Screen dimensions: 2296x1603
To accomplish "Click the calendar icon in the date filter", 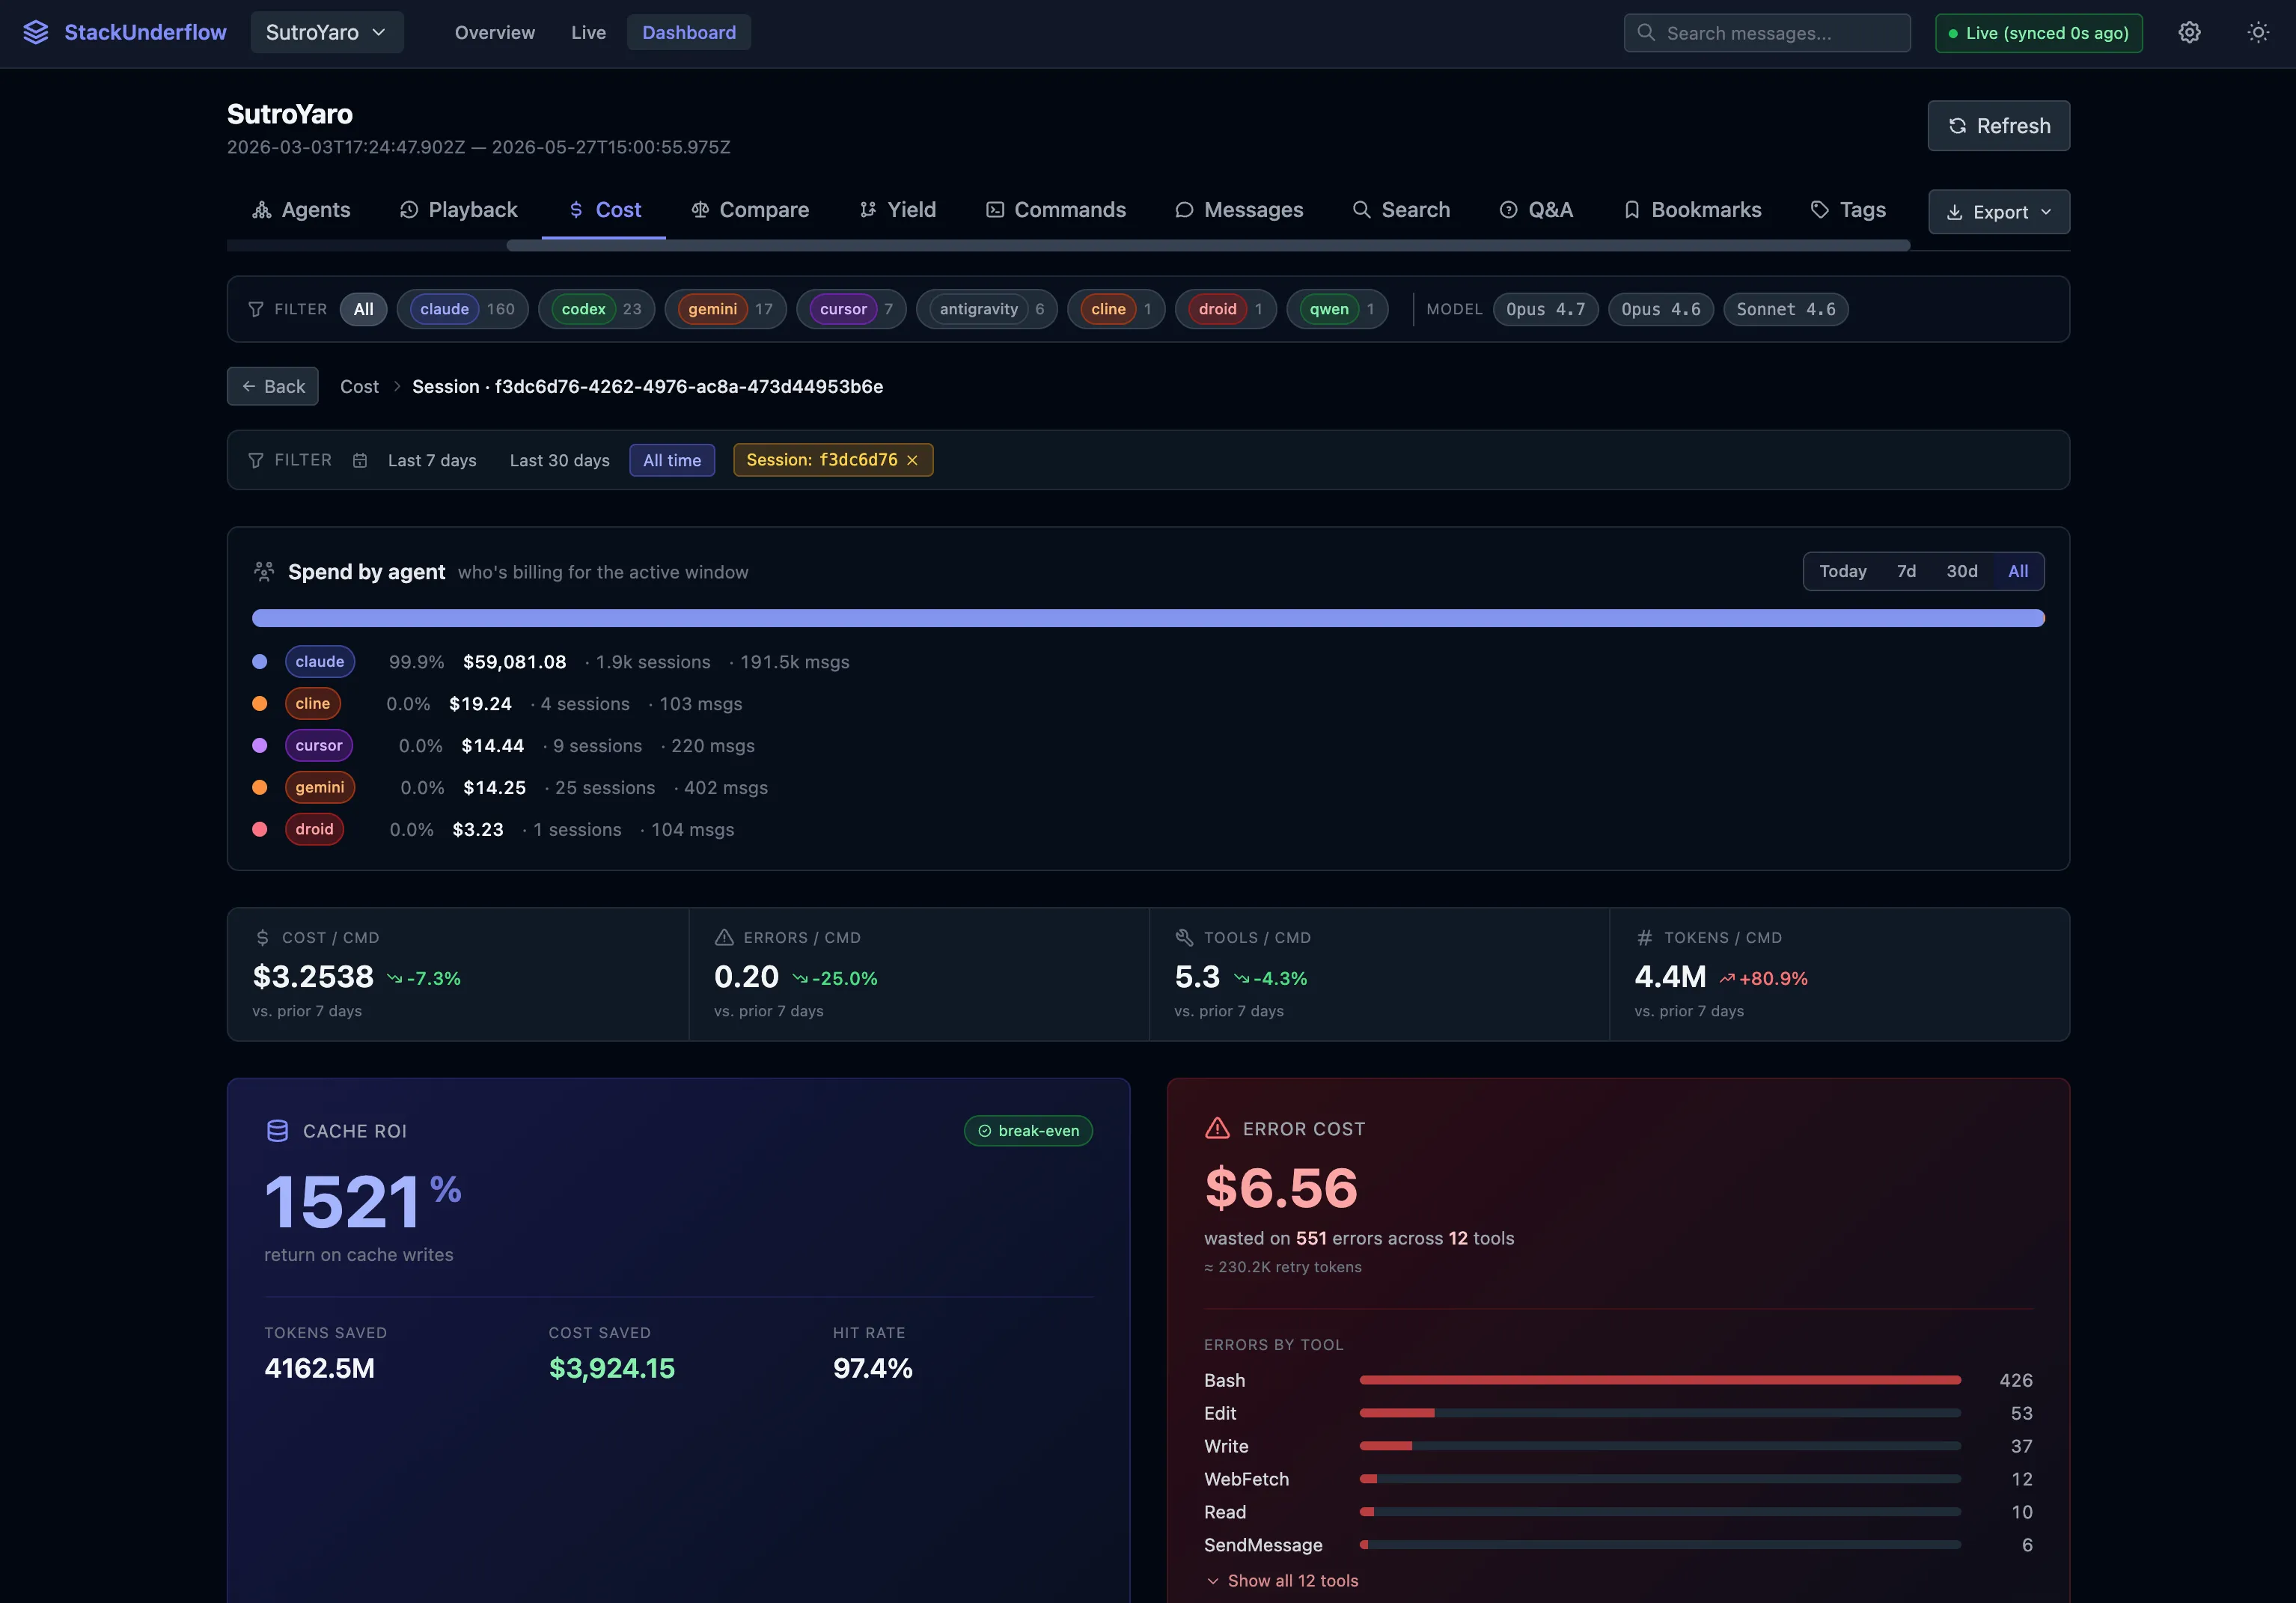I will [x=360, y=461].
